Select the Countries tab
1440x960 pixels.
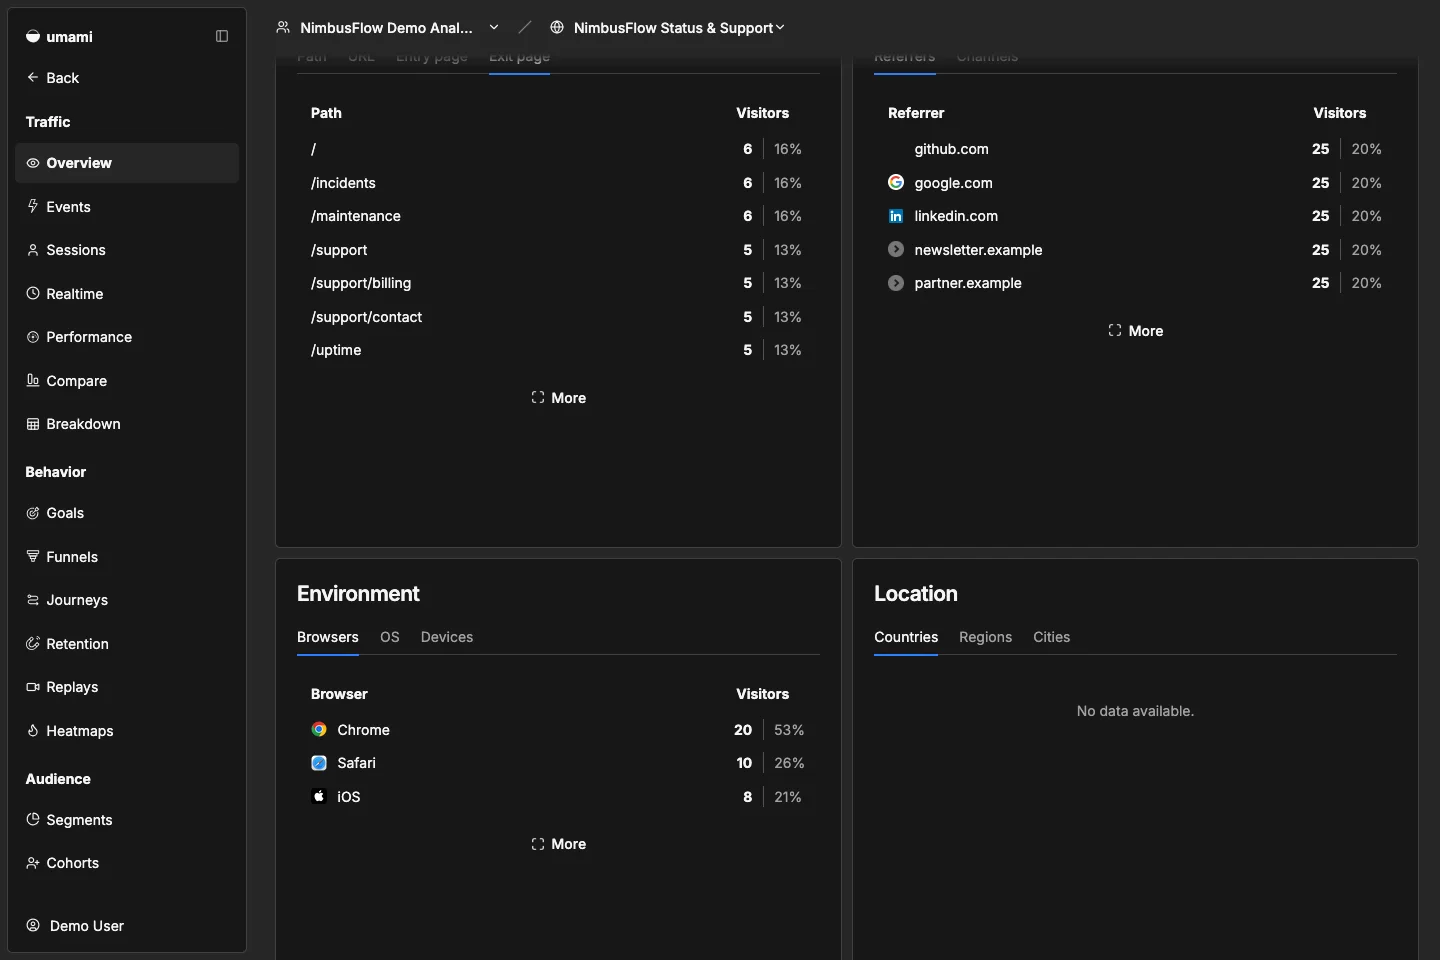coord(906,637)
